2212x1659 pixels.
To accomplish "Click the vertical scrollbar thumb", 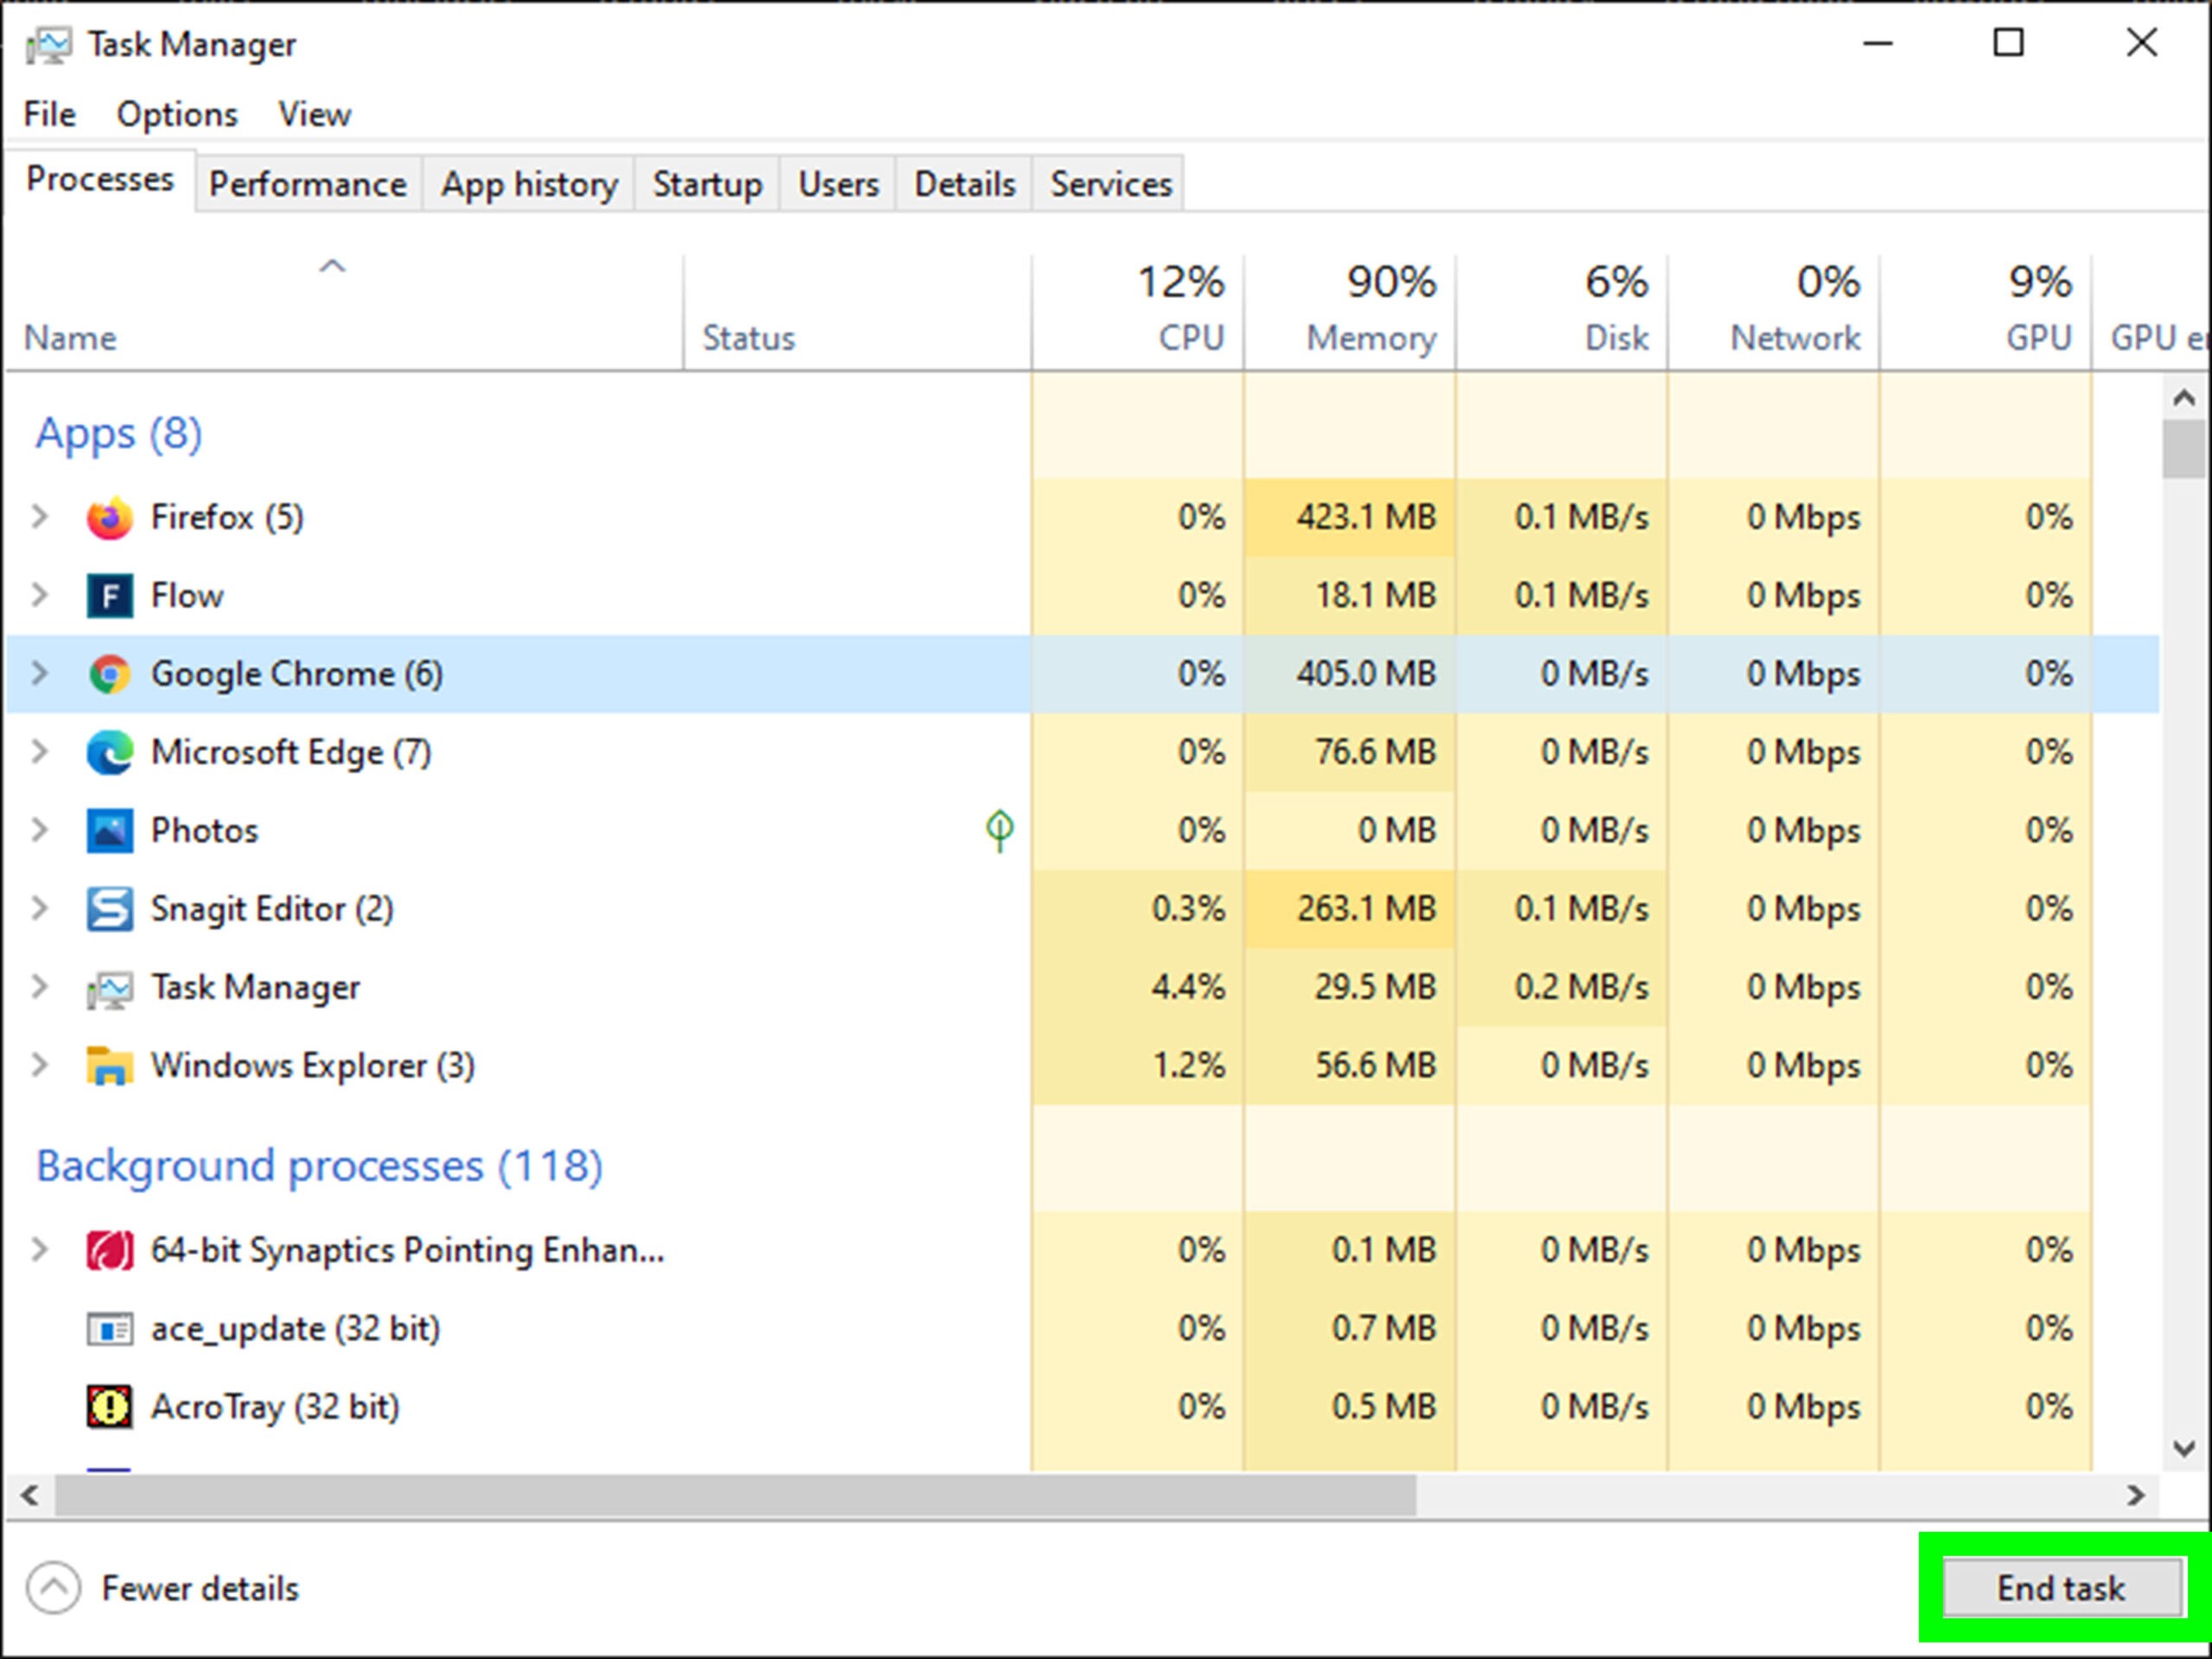I will 2185,450.
